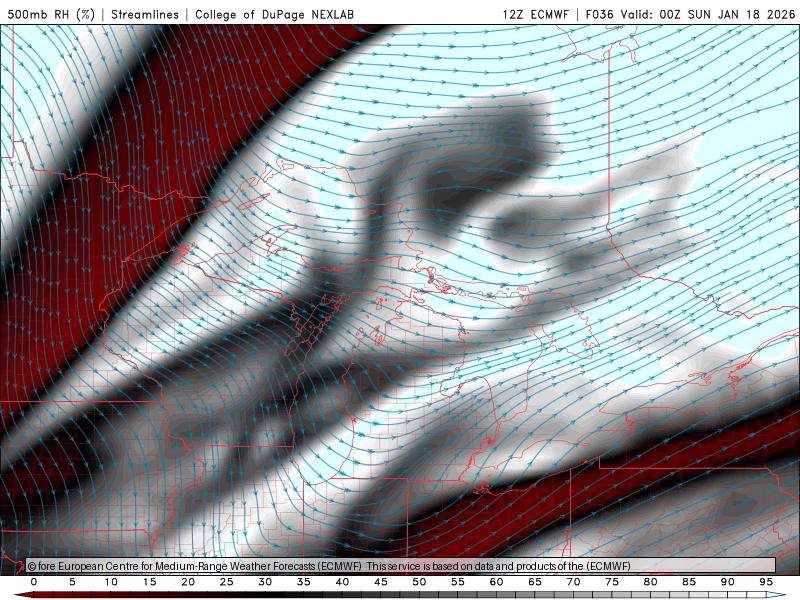The width and height of the screenshot is (800, 600).
Task: Click the "60" label on the color scale
Action: tap(496, 582)
